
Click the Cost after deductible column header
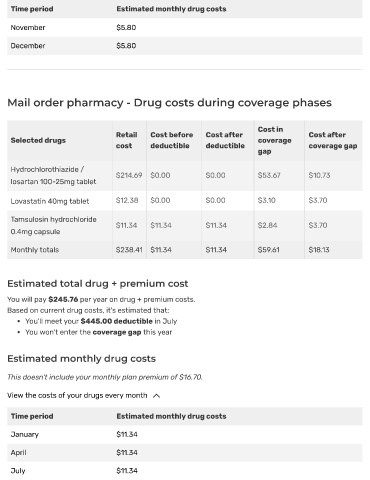225,140
